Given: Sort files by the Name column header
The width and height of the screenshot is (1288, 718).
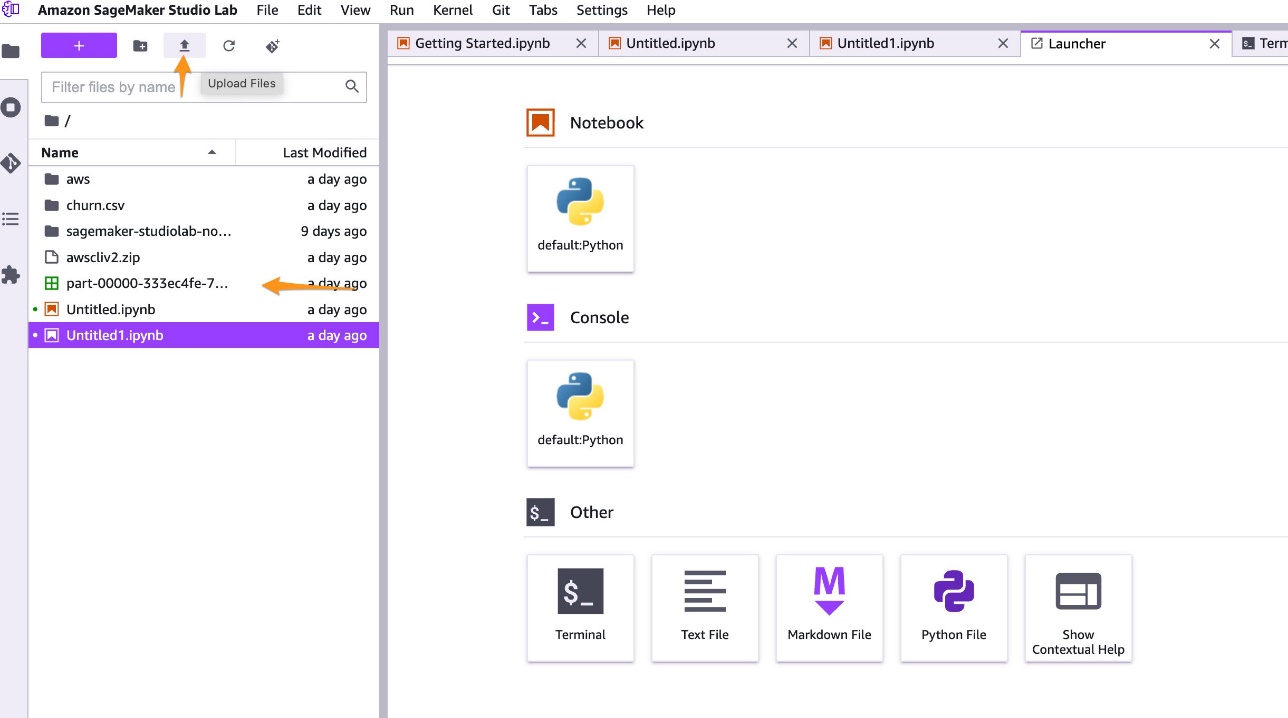Looking at the screenshot, I should [x=132, y=152].
